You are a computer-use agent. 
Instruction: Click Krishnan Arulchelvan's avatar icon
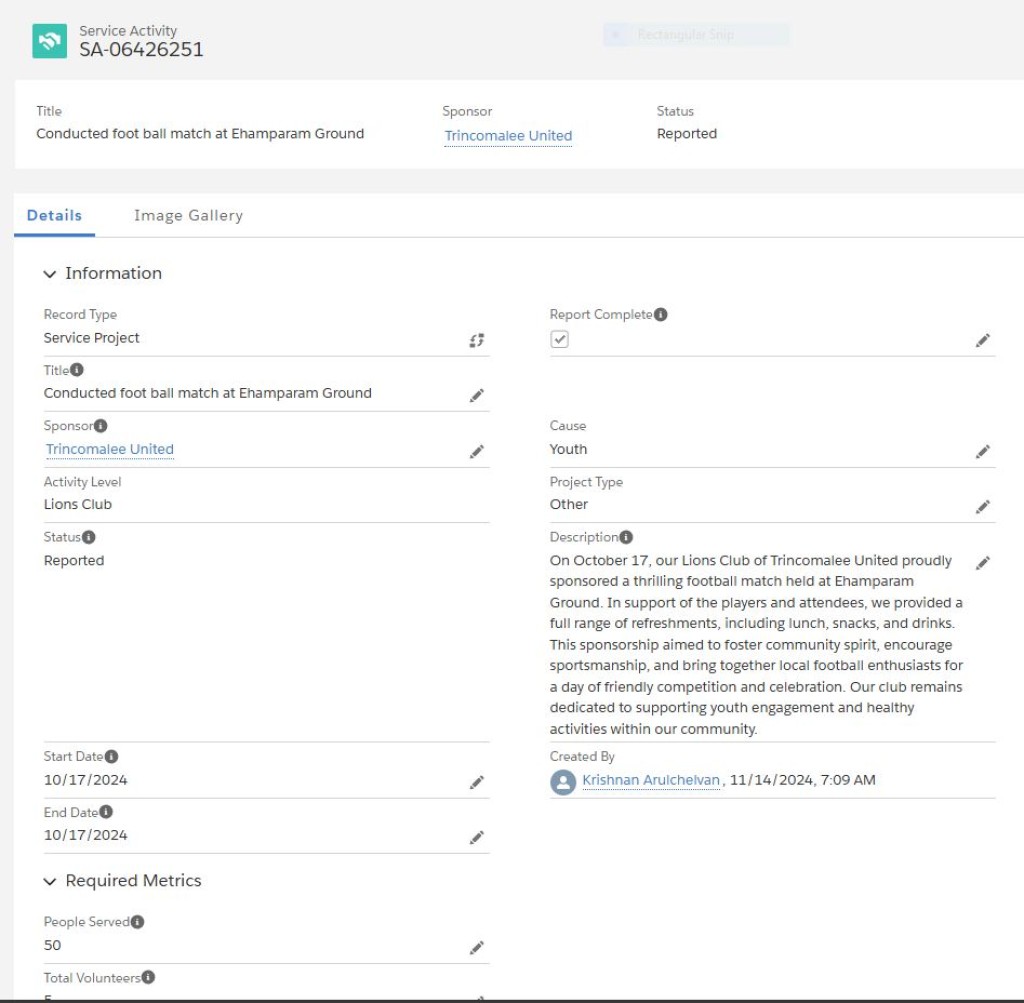coord(563,782)
